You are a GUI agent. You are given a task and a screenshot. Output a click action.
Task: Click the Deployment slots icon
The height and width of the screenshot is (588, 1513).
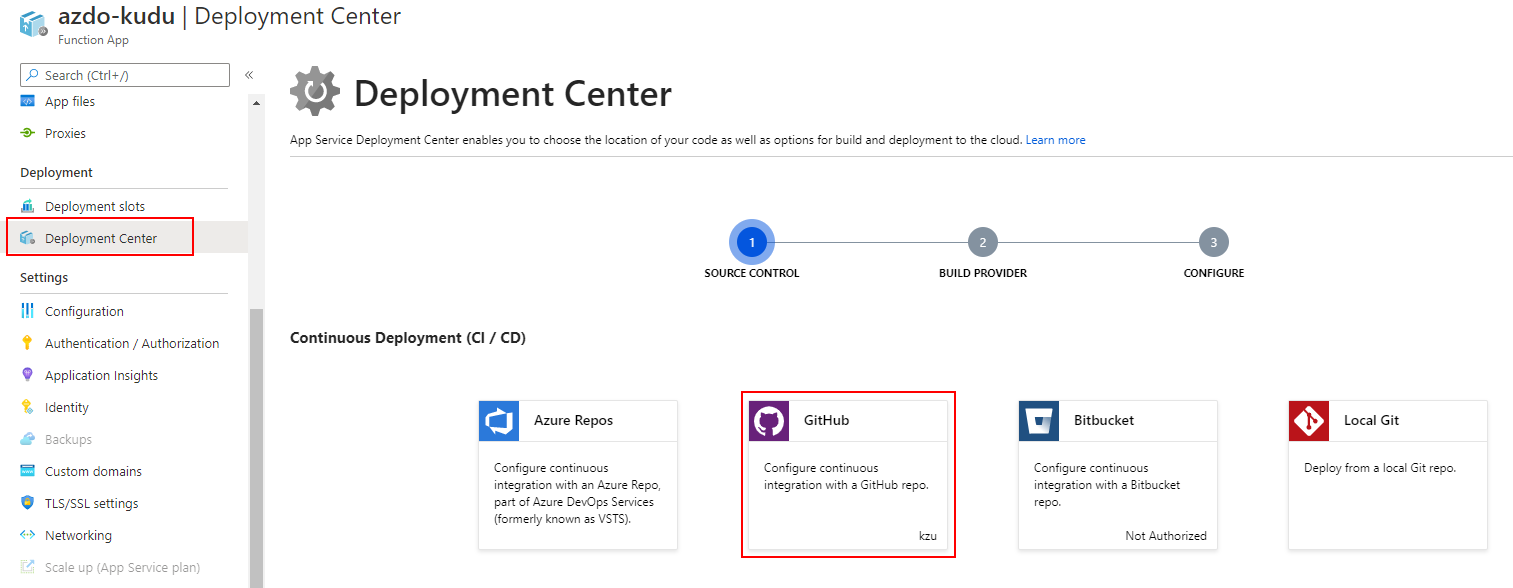click(28, 206)
